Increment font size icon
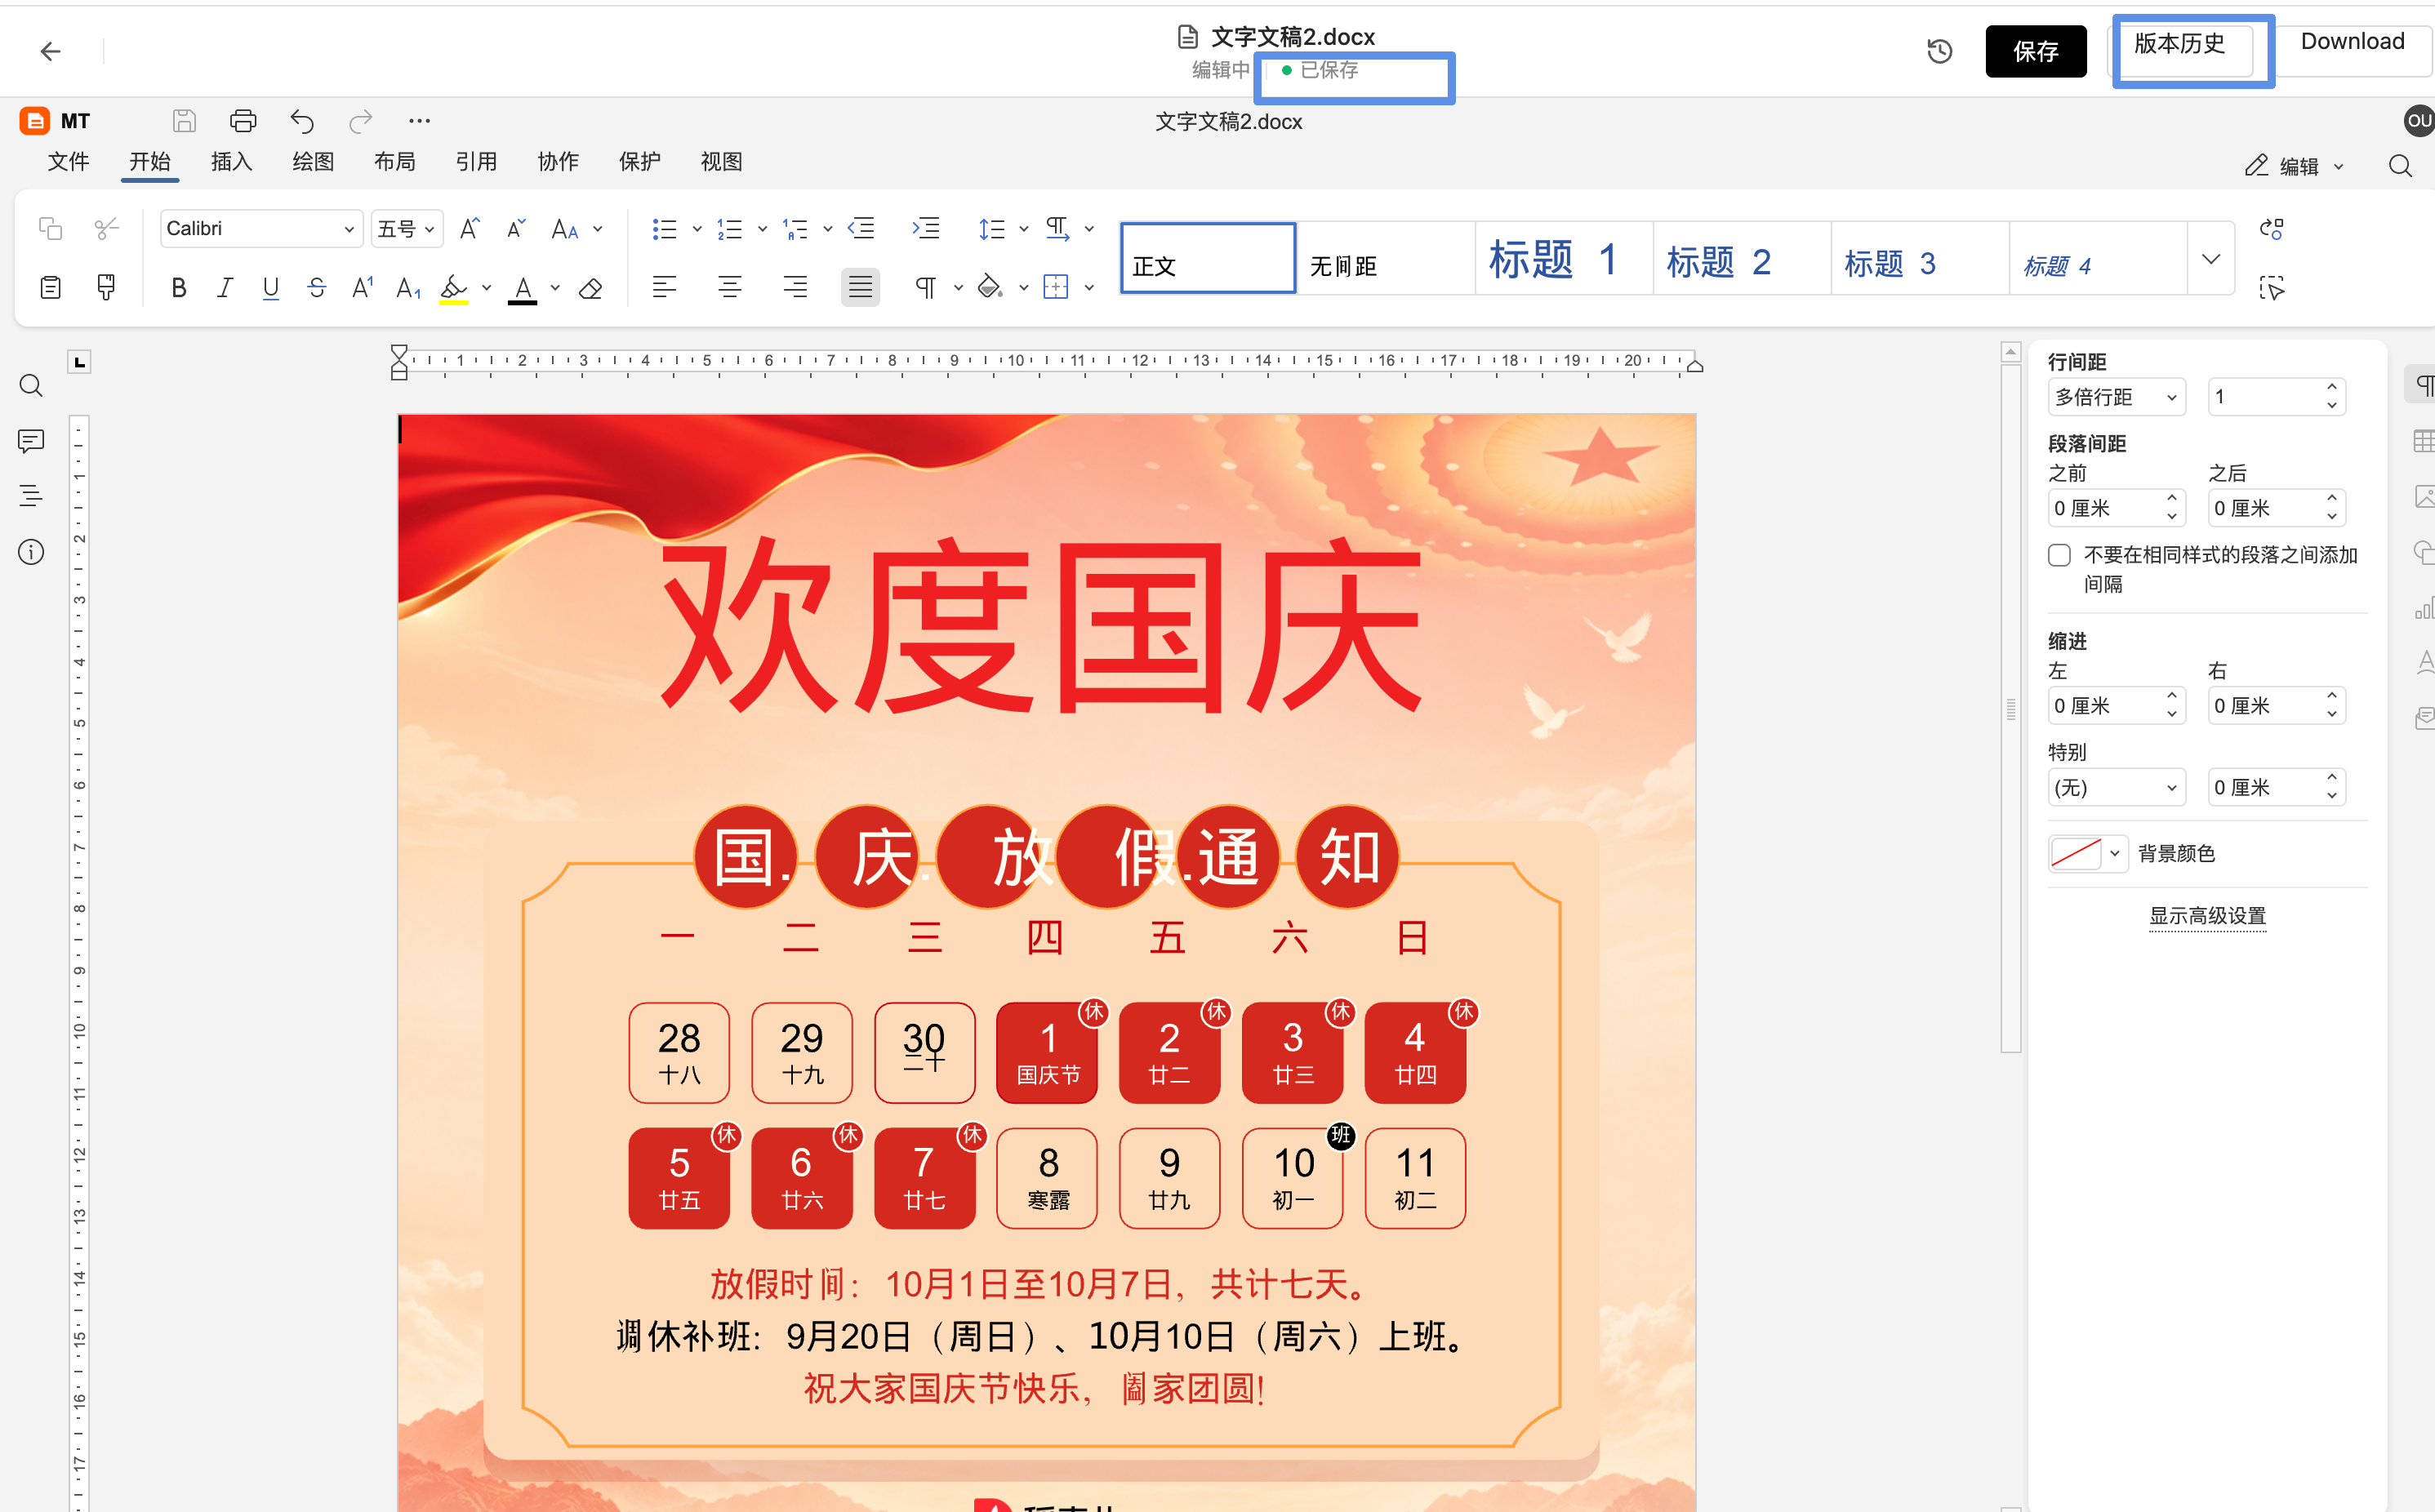 coord(469,229)
